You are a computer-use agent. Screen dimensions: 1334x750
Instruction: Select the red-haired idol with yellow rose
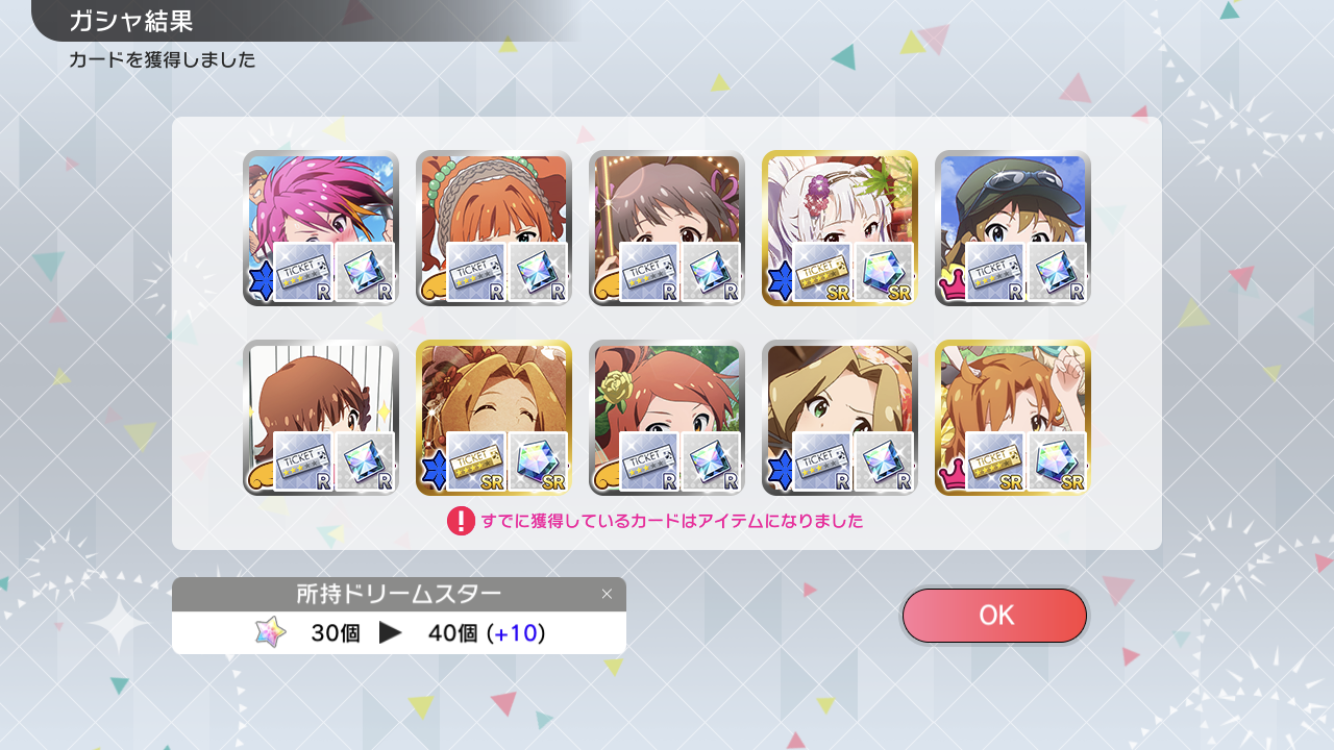coord(667,418)
